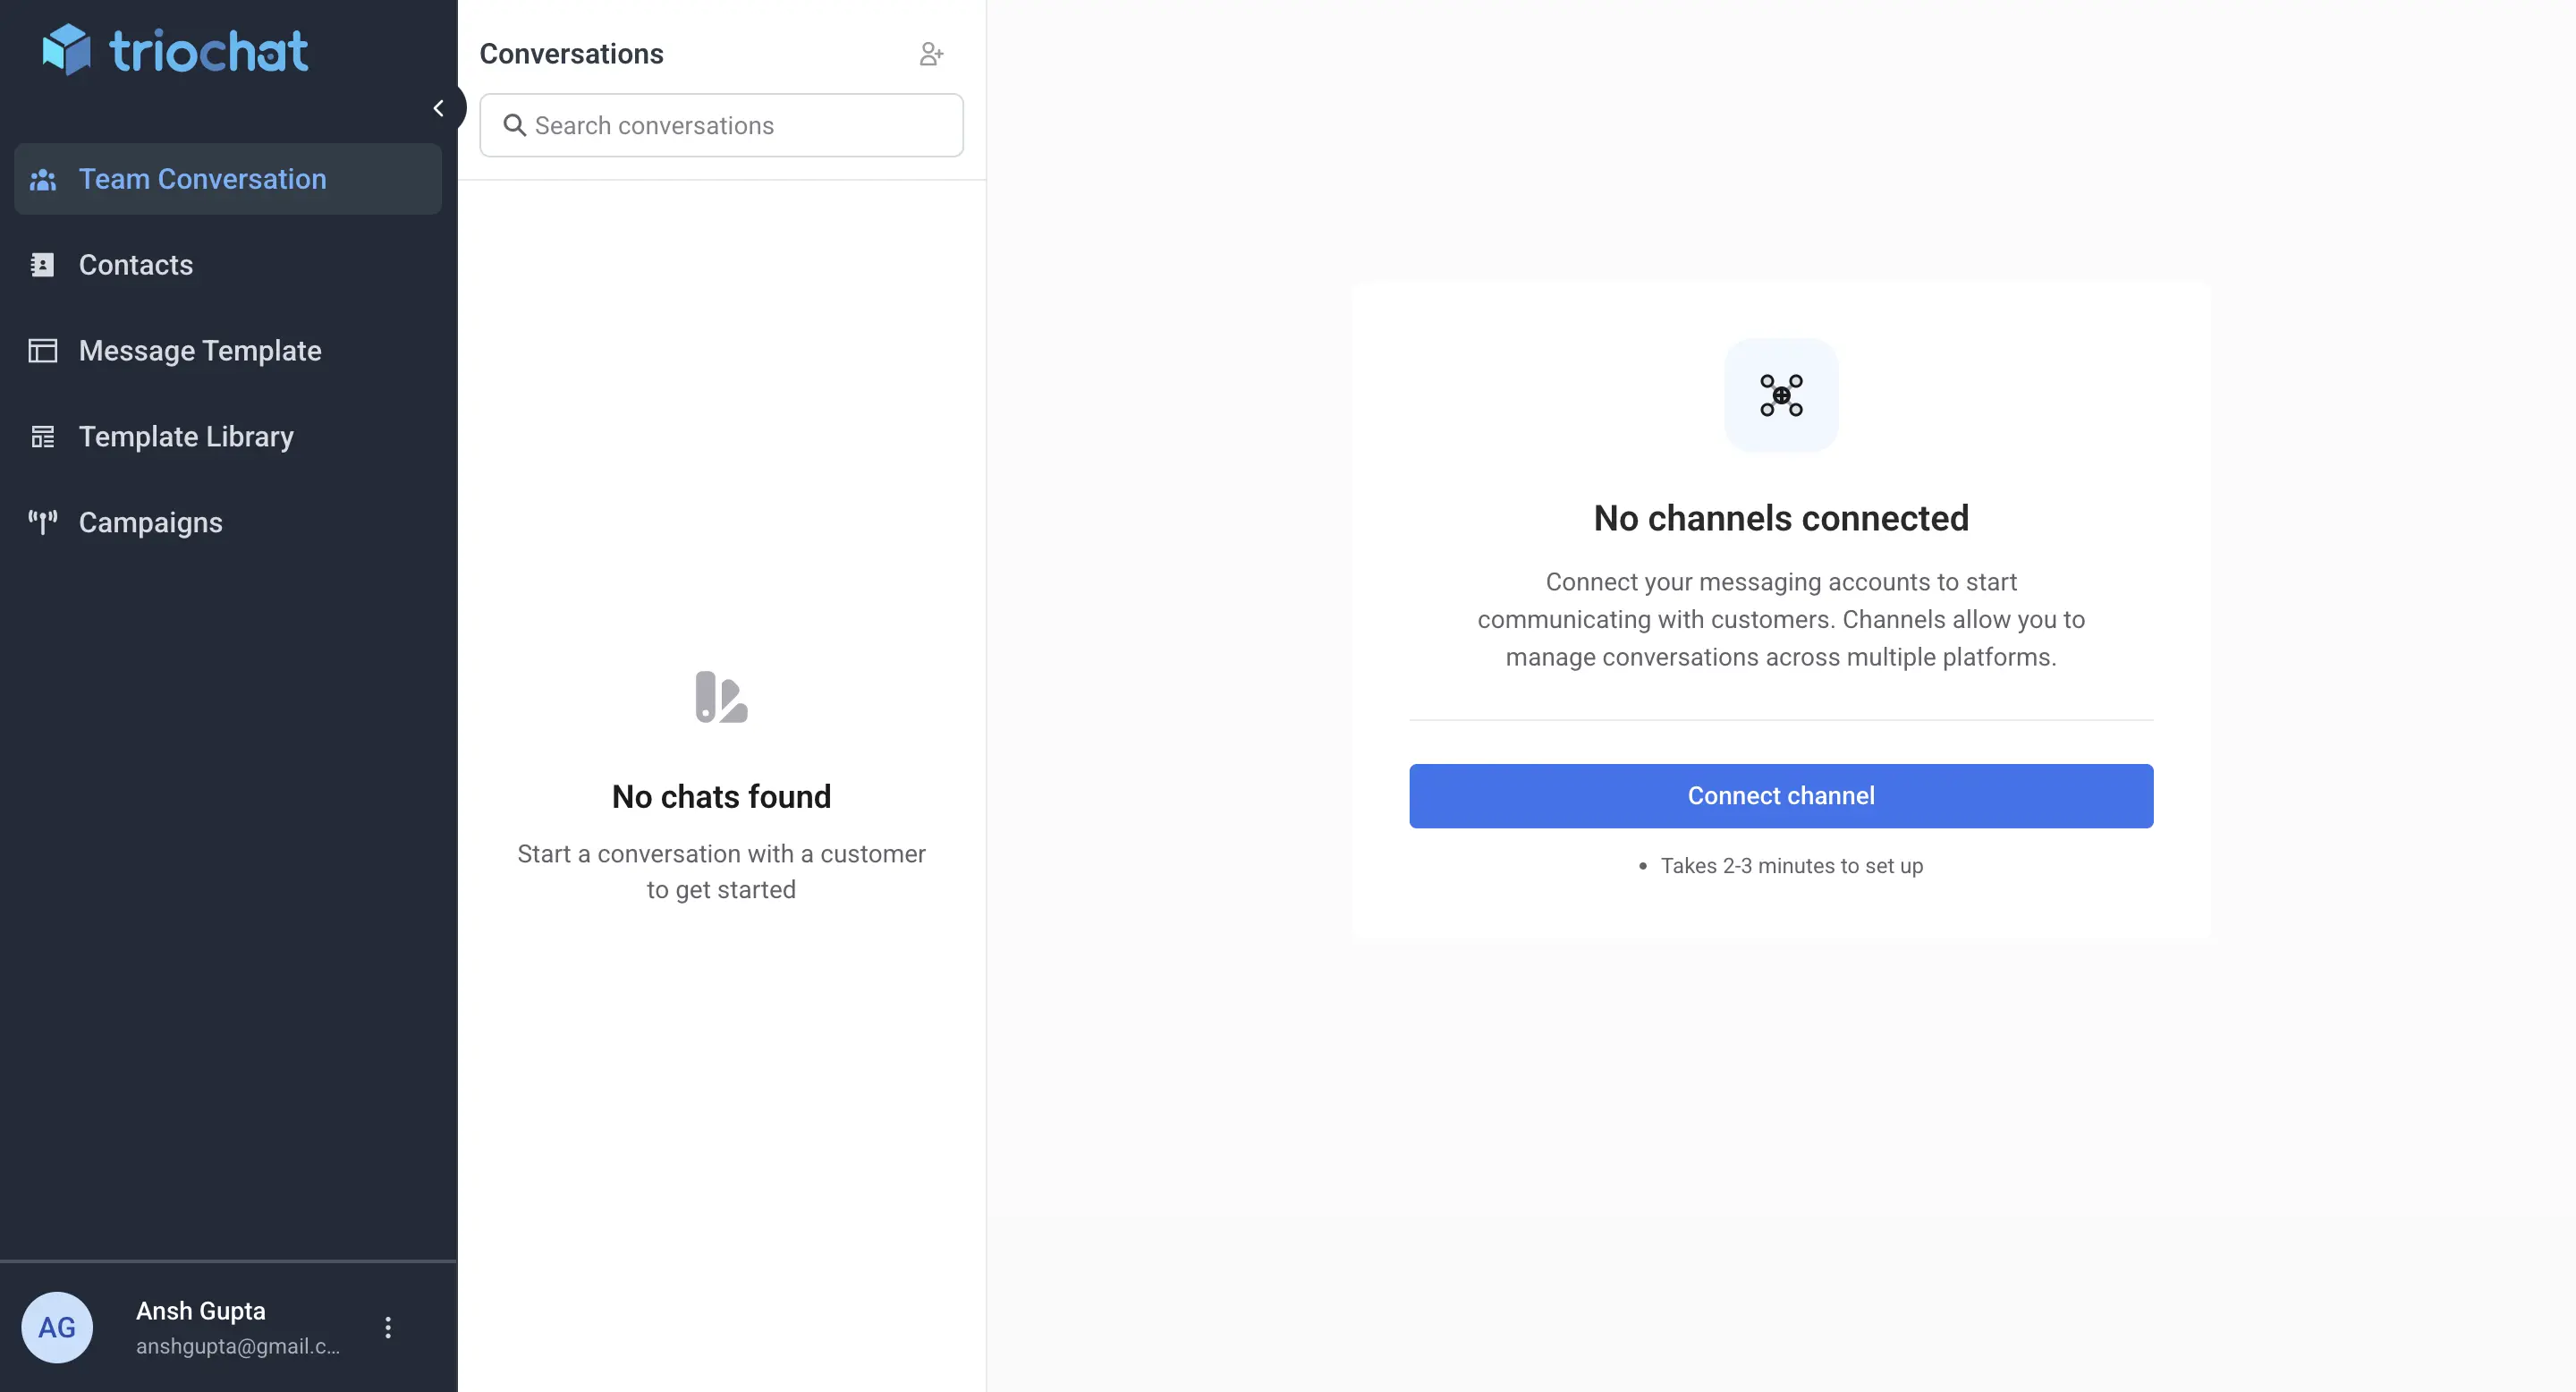
Task: Click the add contact icon beside Conversations
Action: 931,54
